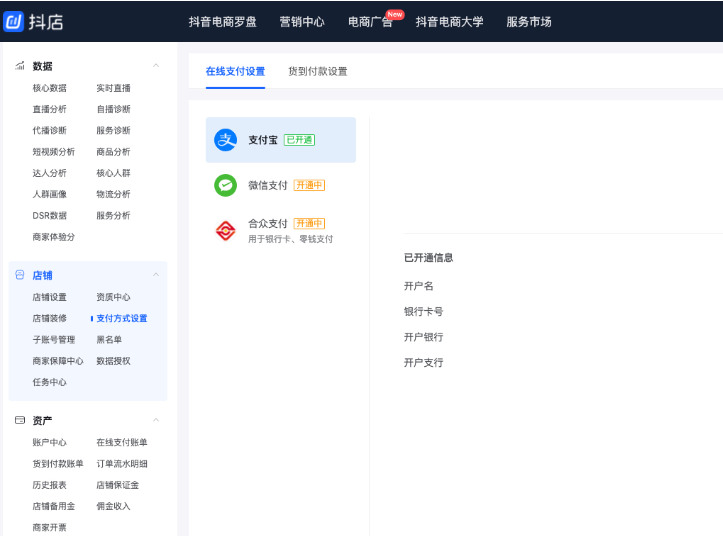Open 核心人群 in sidebar
The image size is (723, 536).
[x=113, y=173]
